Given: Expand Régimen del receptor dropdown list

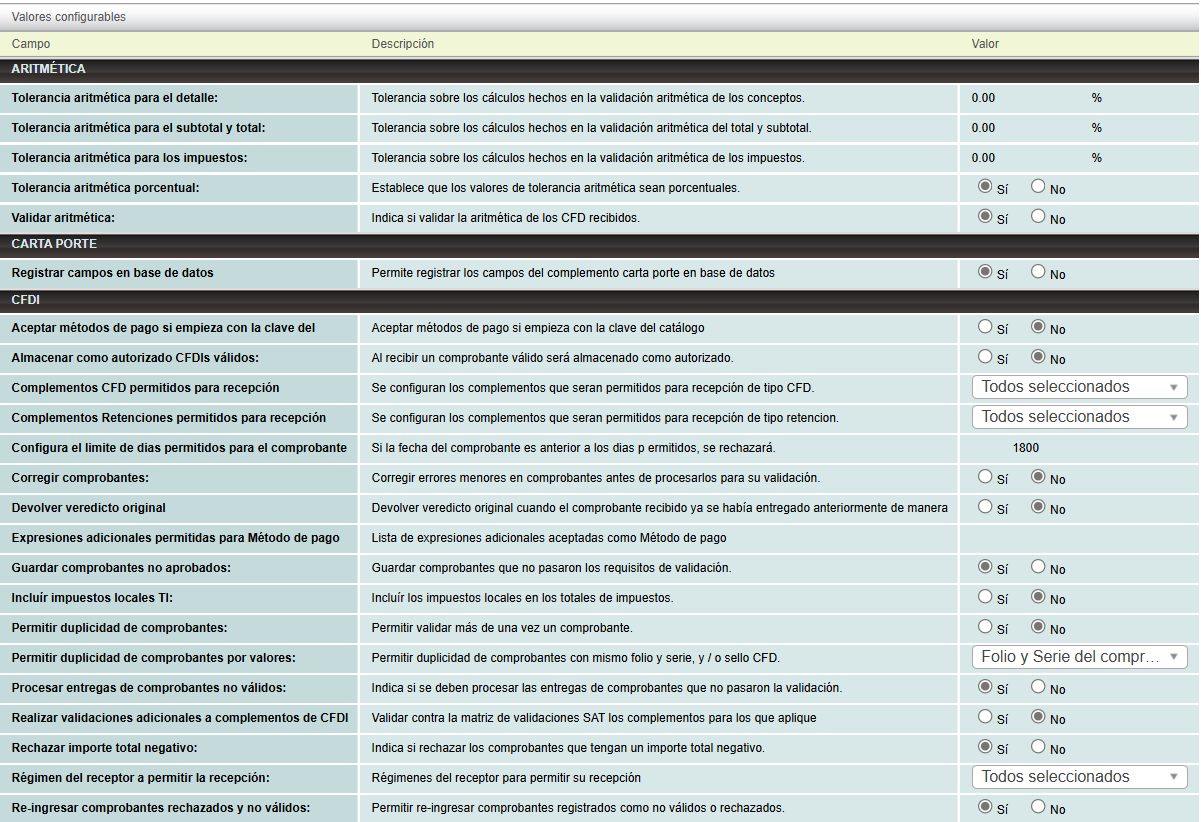Looking at the screenshot, I should click(1079, 777).
